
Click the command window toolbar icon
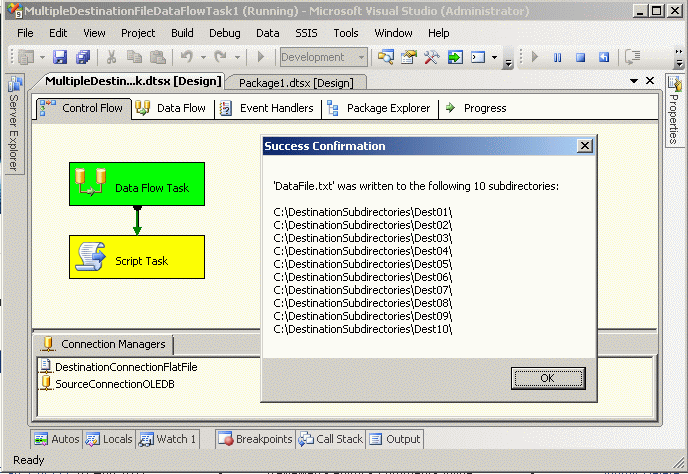pyautogui.click(x=478, y=57)
